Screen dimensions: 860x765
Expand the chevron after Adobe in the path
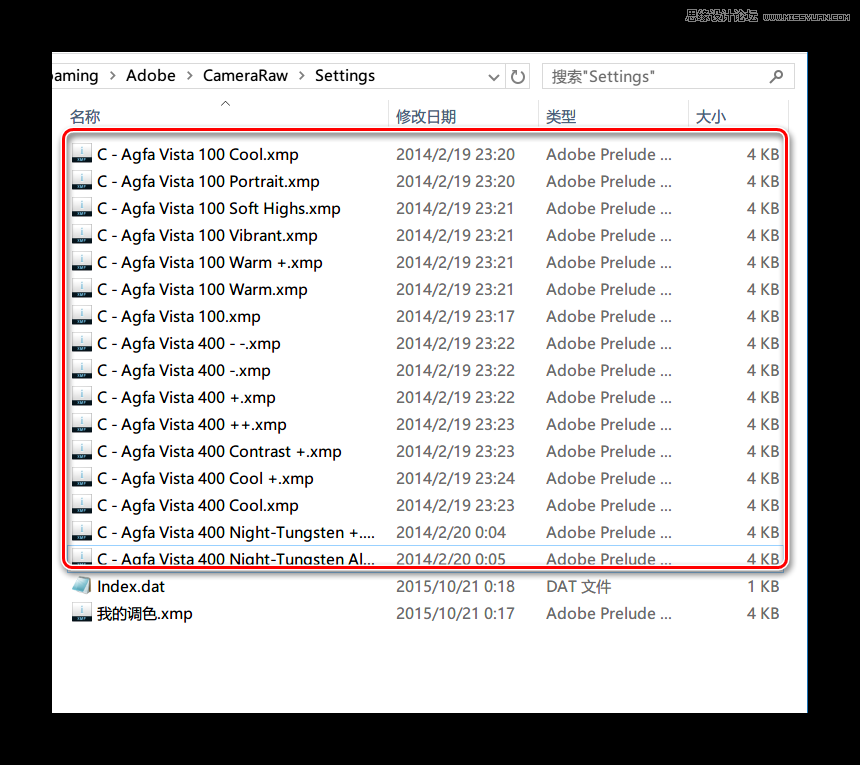[x=190, y=76]
